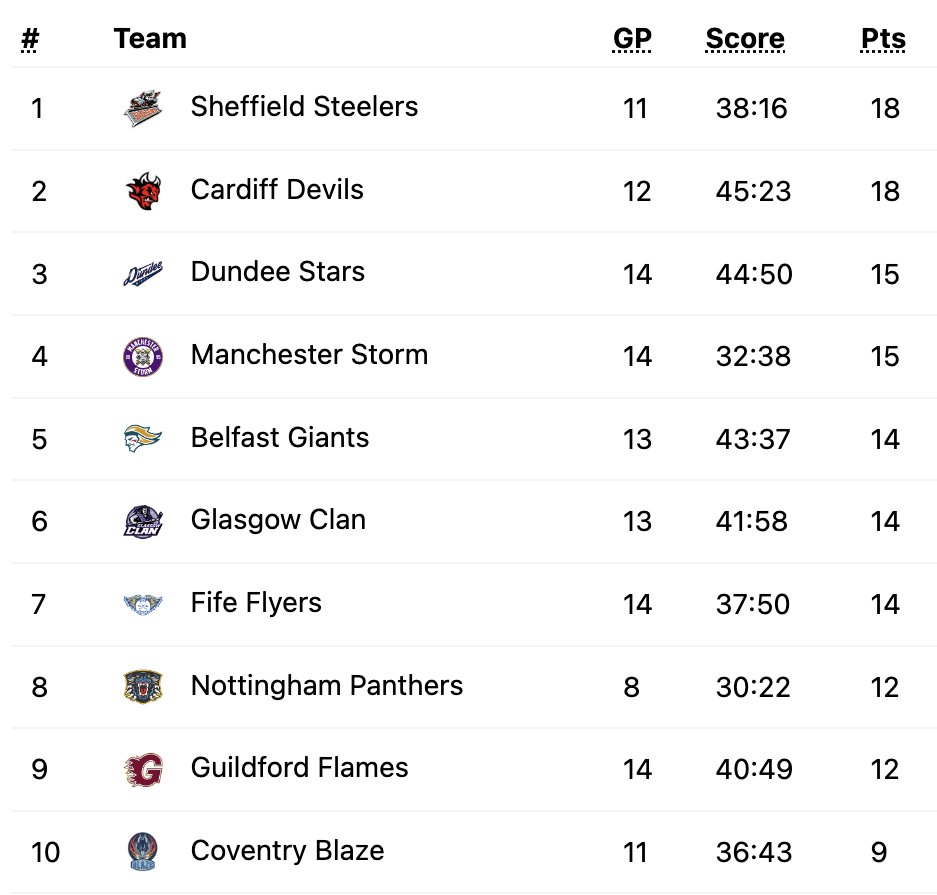Sort by the Pts column header
The height and width of the screenshot is (895, 937).
coord(883,39)
